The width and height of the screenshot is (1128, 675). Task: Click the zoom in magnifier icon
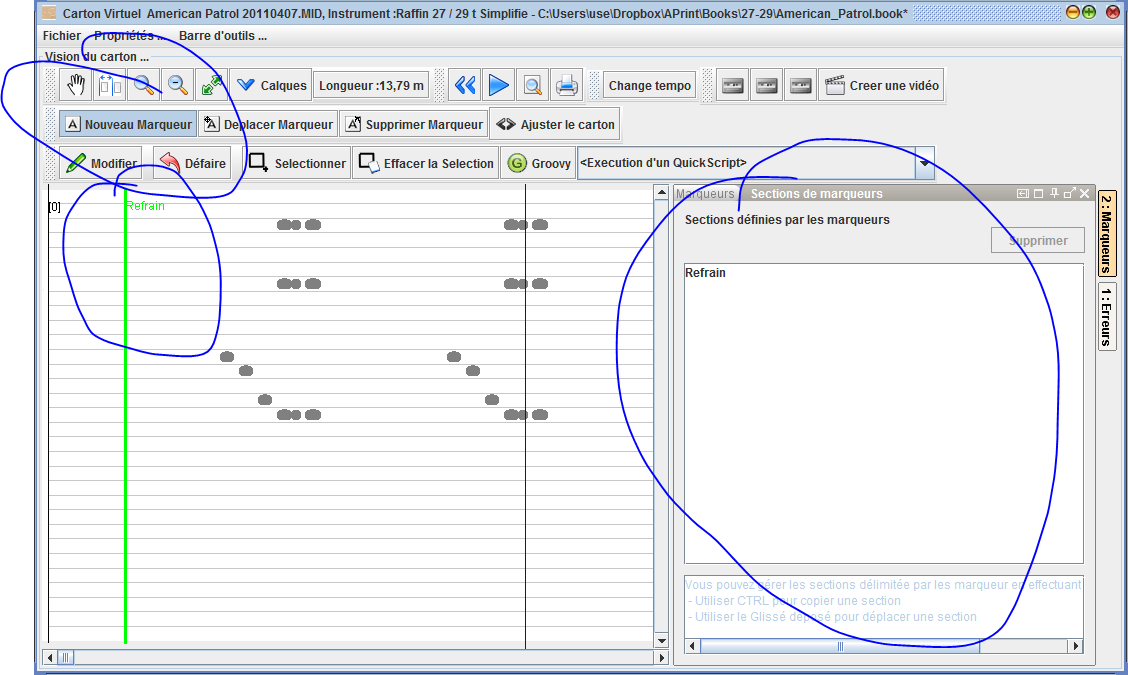click(144, 86)
